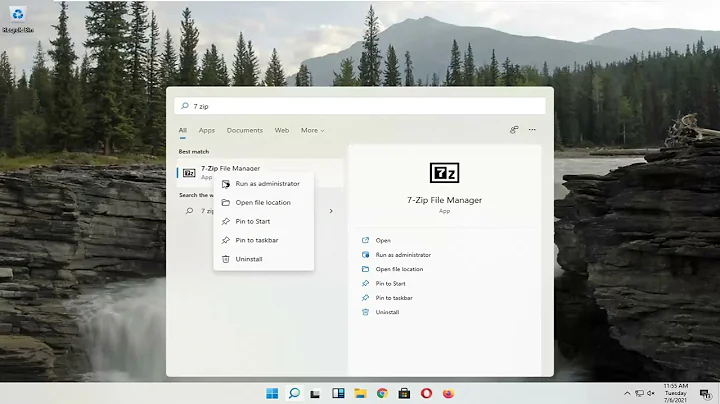
Task: Open Task View from the taskbar
Action: click(315, 393)
